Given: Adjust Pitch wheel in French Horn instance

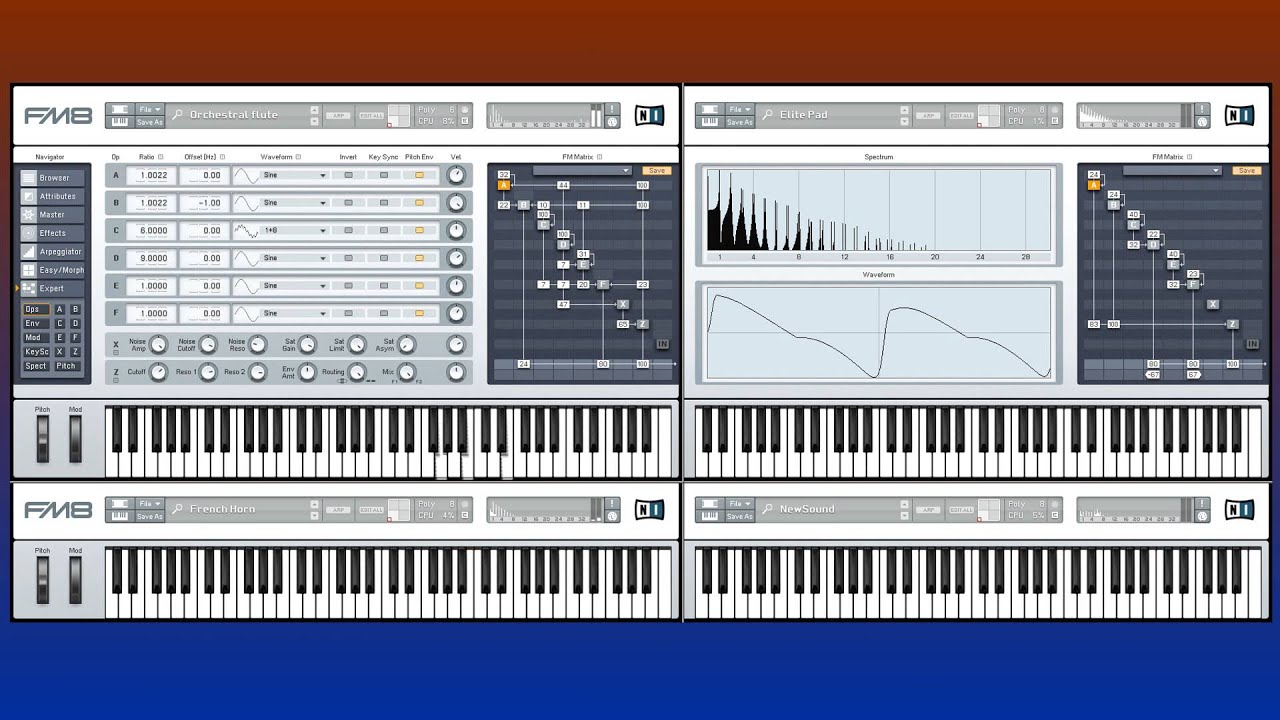Looking at the screenshot, I should [42, 580].
